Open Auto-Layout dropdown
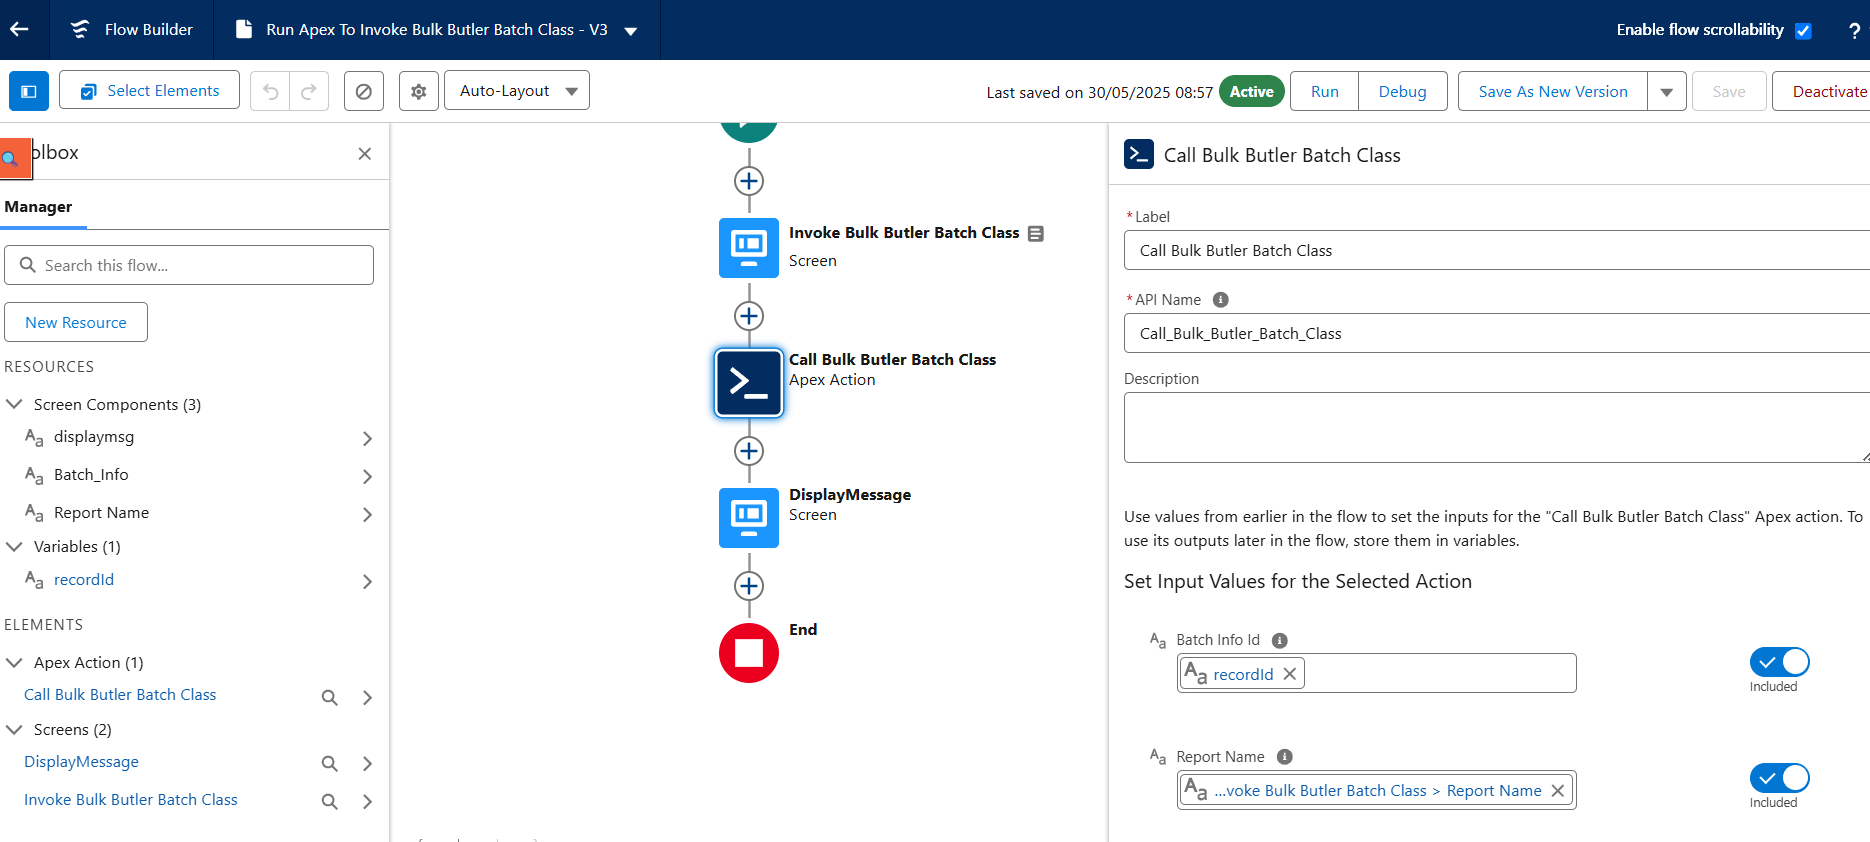The height and width of the screenshot is (842, 1870). 517,91
